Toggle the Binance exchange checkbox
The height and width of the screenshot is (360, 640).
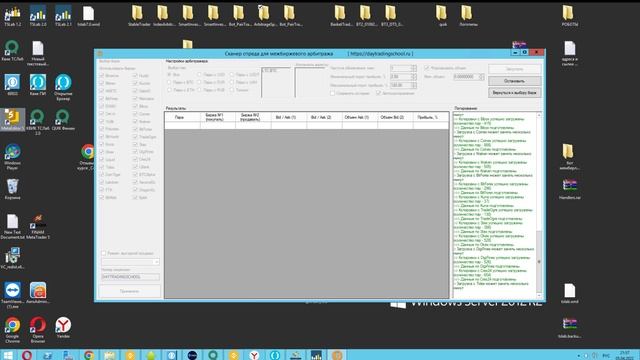tap(102, 76)
